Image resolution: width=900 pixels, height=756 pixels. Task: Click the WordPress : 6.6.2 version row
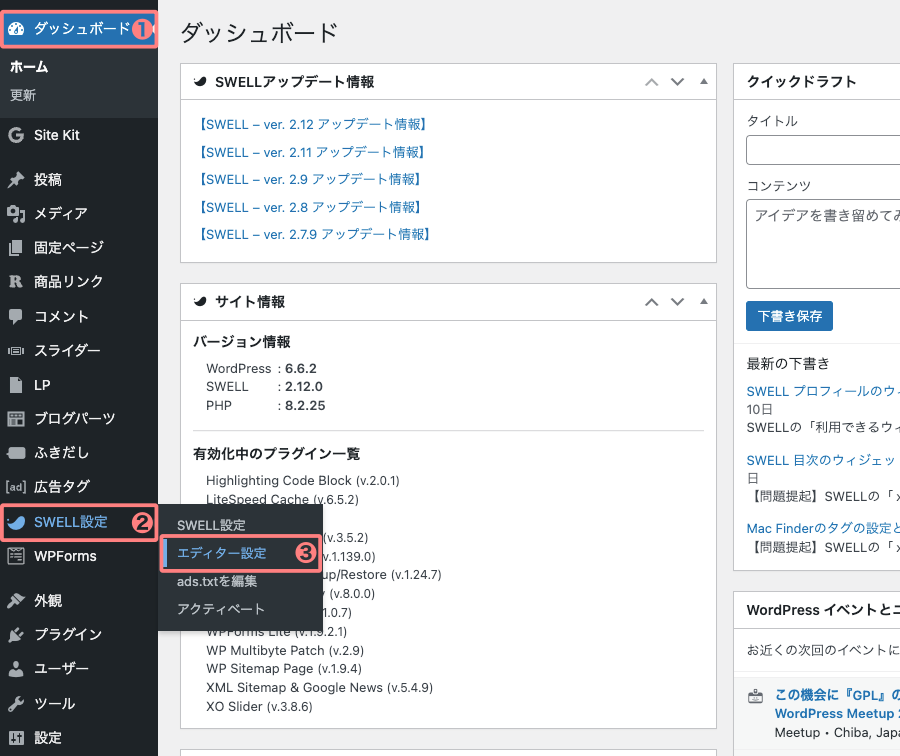(x=261, y=369)
